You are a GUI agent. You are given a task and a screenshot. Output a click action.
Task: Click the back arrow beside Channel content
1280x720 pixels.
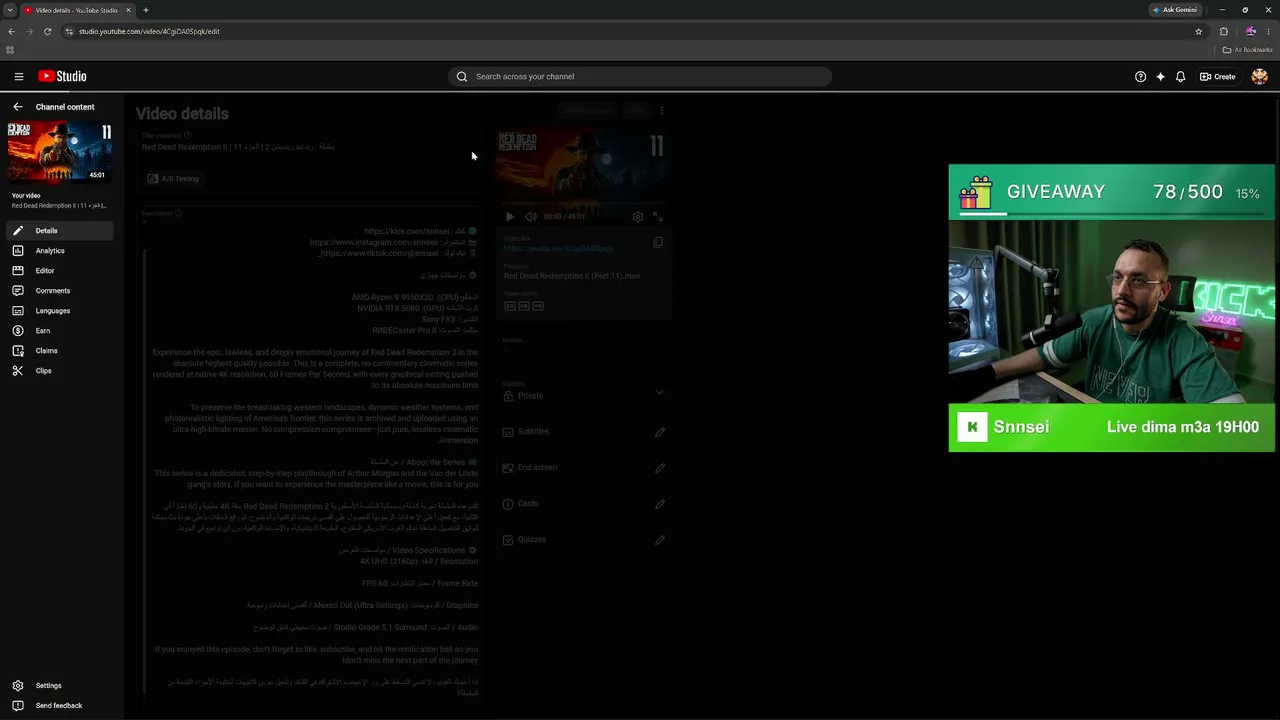pyautogui.click(x=17, y=107)
